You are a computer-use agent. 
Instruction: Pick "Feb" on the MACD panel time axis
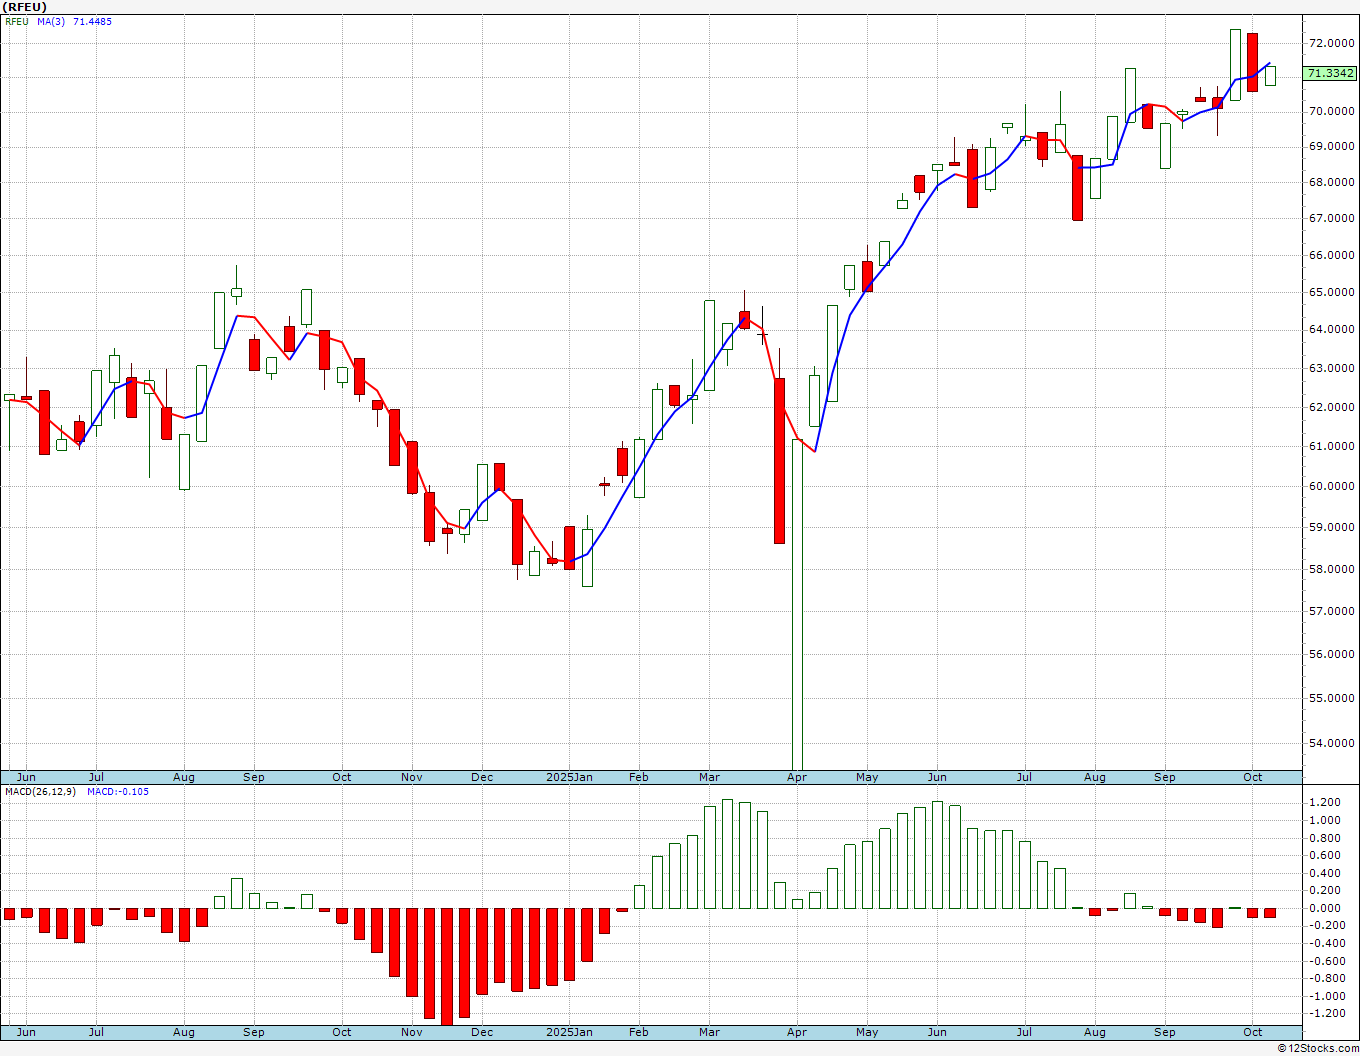click(638, 1032)
